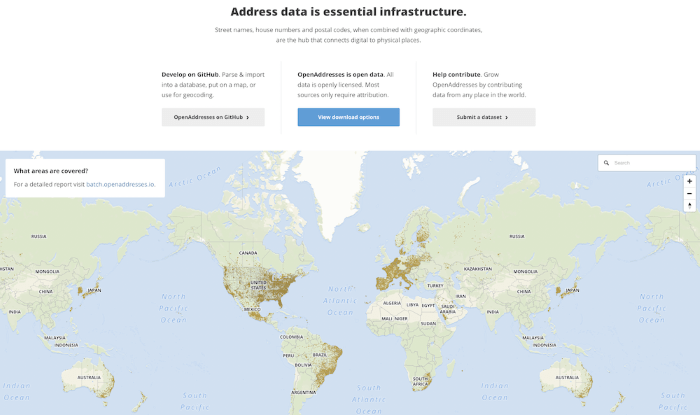The image size is (700, 415).
Task: Click the CANADA label on map
Action: pos(248,253)
